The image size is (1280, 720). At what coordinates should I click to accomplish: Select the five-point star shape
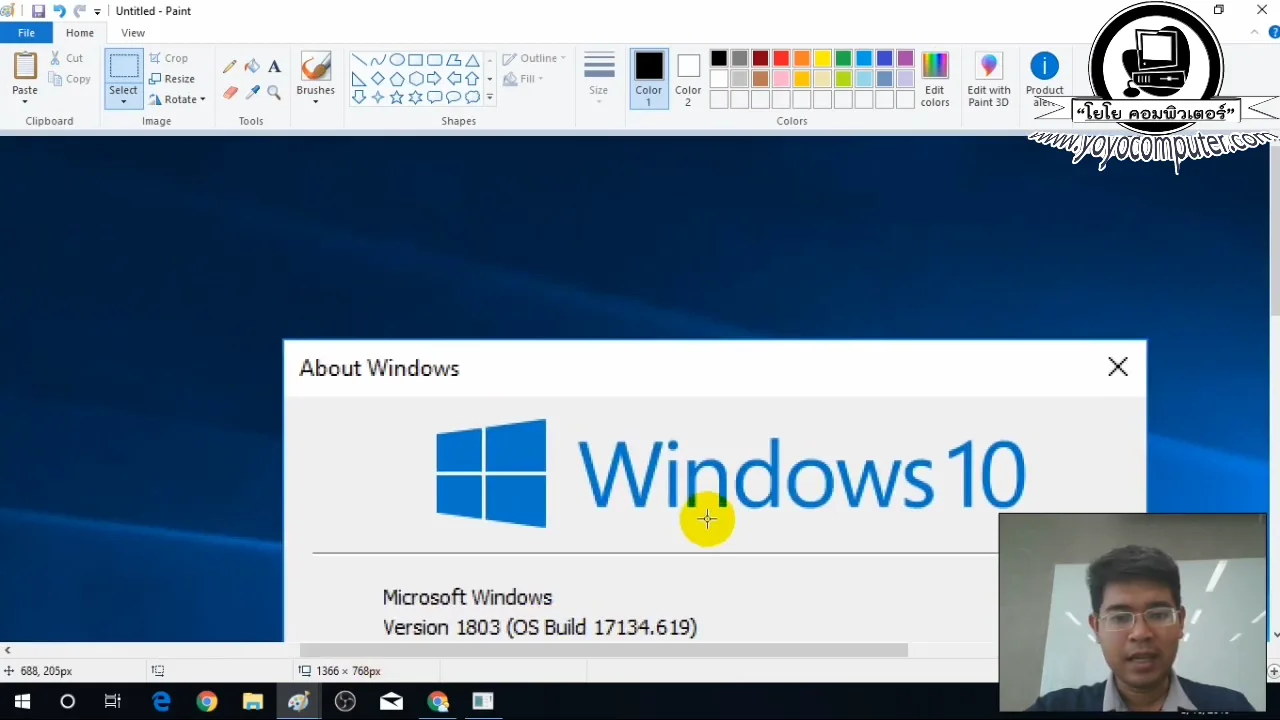(x=397, y=97)
